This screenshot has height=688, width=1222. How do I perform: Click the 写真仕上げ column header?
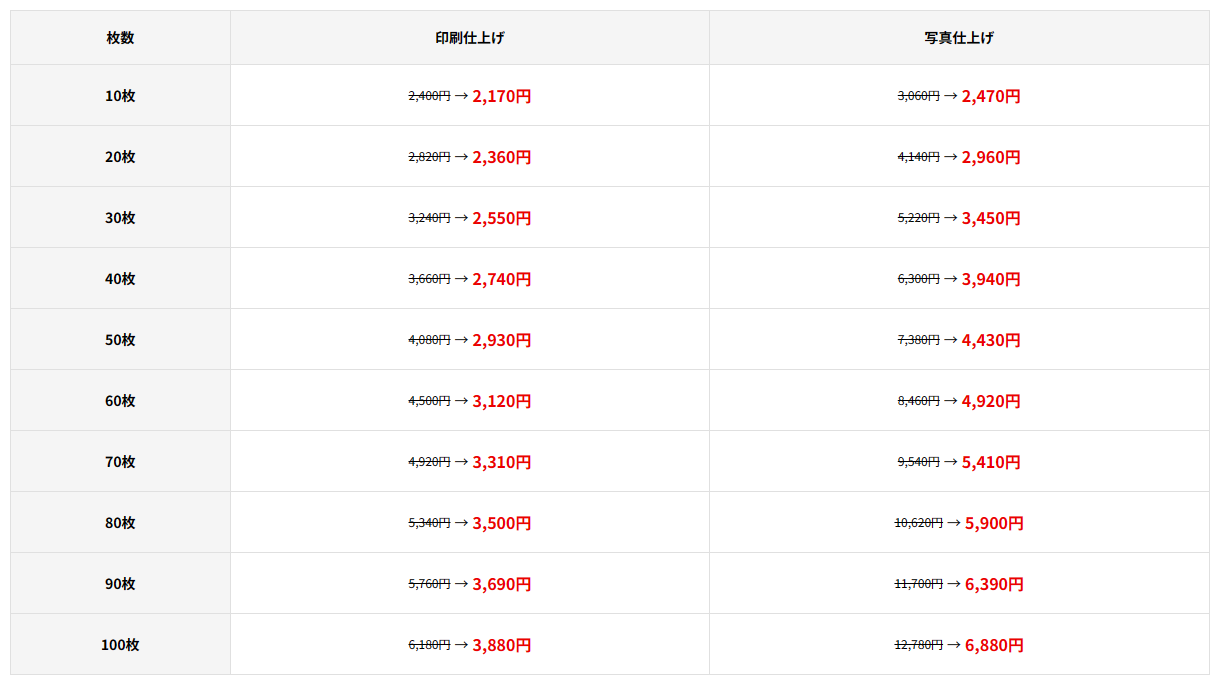959,38
